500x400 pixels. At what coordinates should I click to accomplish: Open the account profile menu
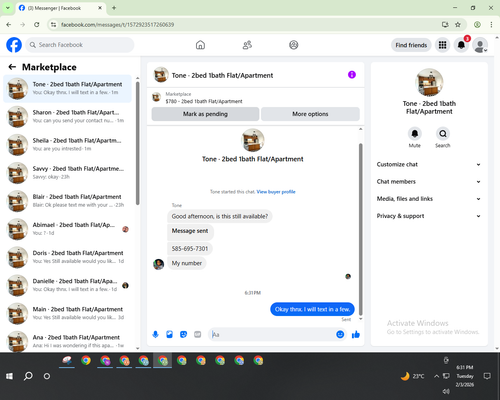tap(480, 45)
